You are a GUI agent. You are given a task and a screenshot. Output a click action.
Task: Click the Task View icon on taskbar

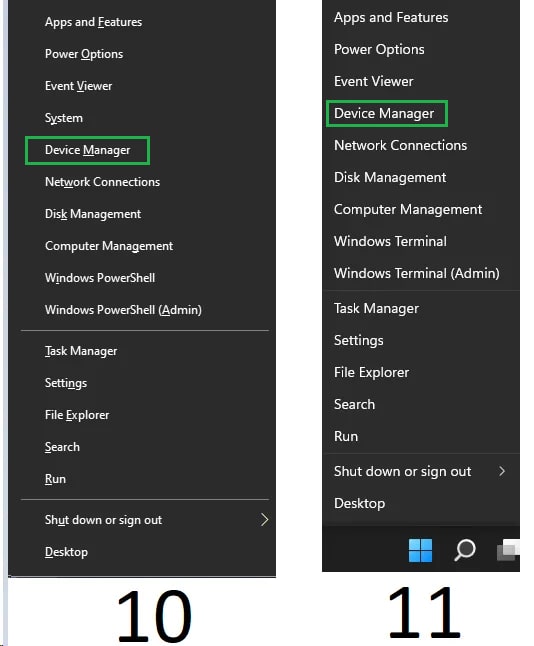(x=508, y=550)
